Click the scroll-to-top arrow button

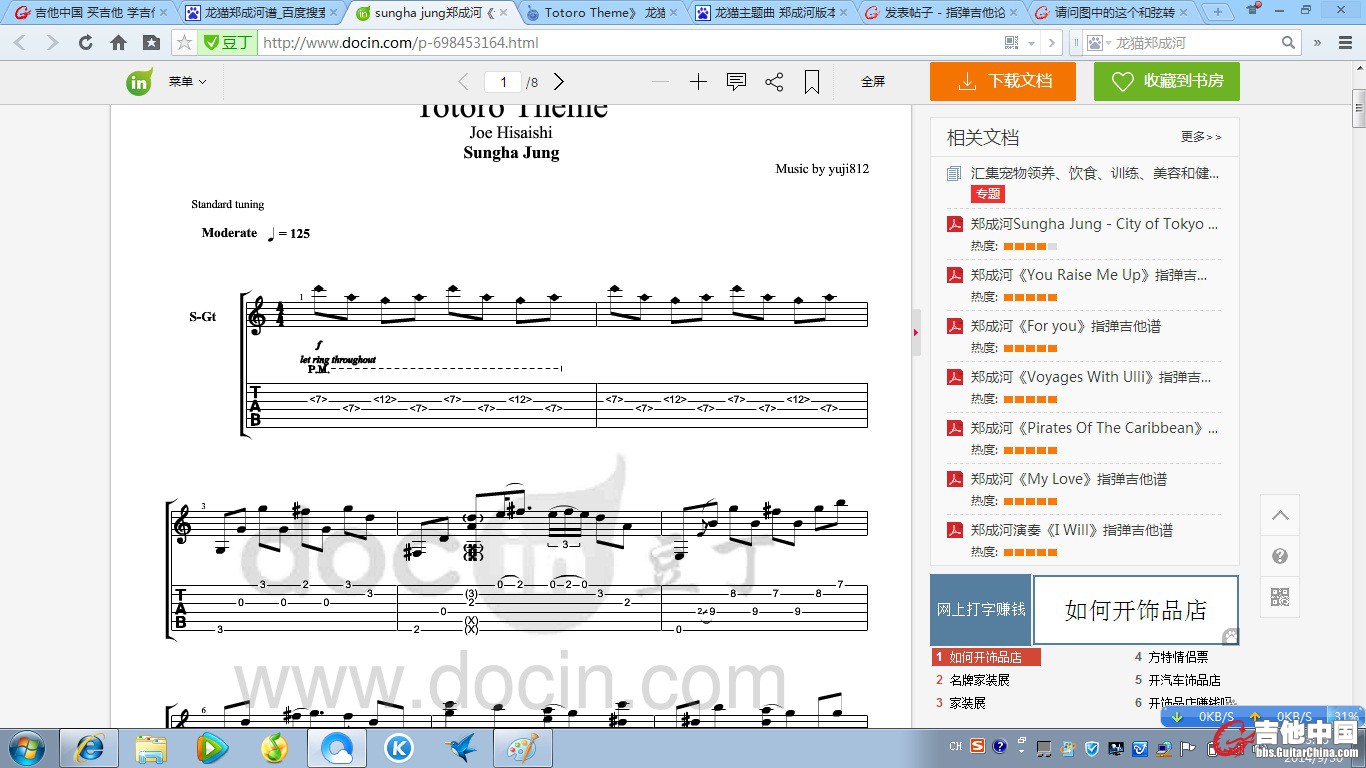tap(1280, 516)
